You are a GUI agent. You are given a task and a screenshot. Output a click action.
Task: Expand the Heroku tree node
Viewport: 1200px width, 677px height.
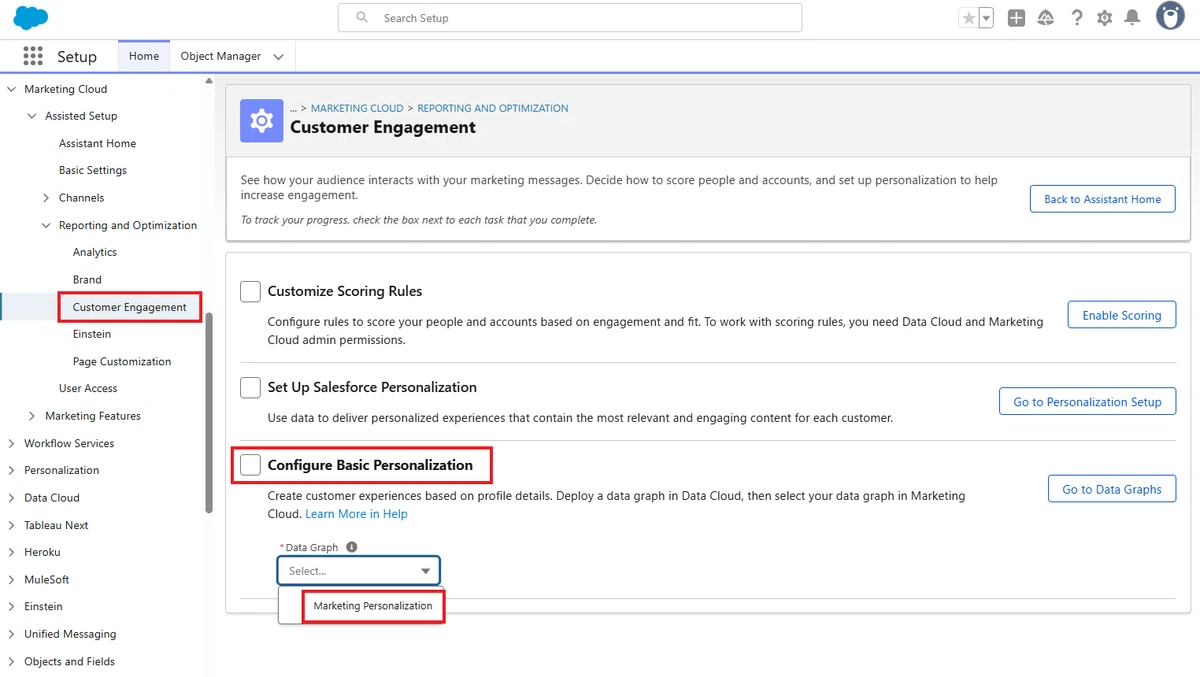pos(11,552)
